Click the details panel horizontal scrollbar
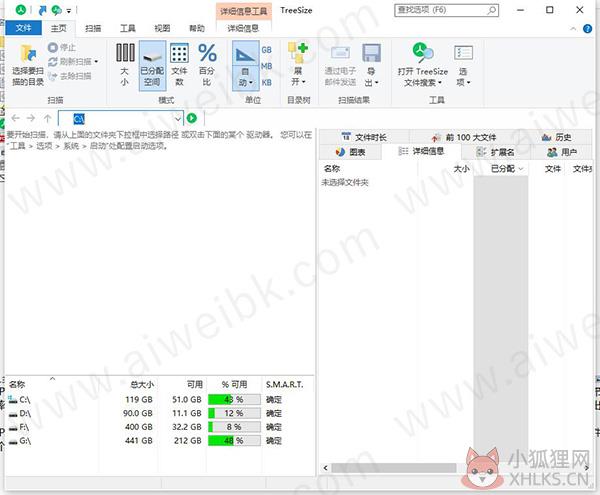The image size is (600, 495). (x=394, y=468)
